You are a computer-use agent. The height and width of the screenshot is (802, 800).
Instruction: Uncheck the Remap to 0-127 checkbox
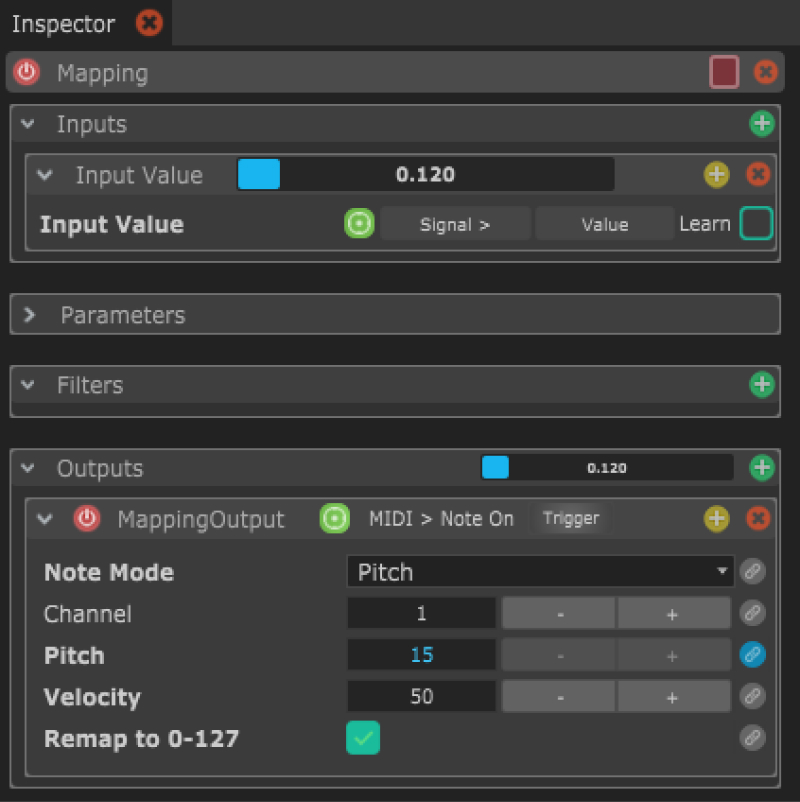pyautogui.click(x=363, y=739)
